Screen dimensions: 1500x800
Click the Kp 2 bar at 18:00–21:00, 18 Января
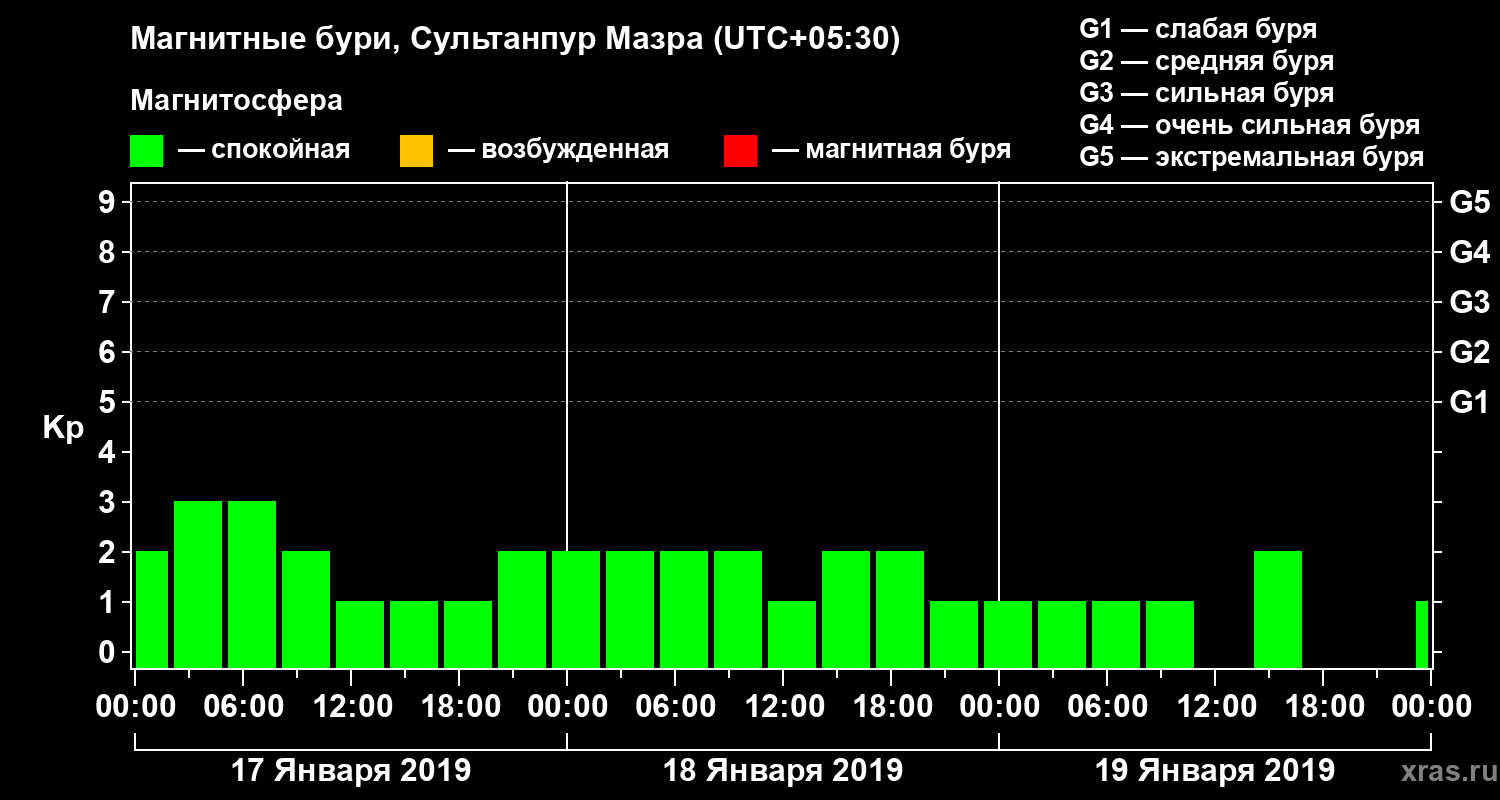tap(900, 609)
